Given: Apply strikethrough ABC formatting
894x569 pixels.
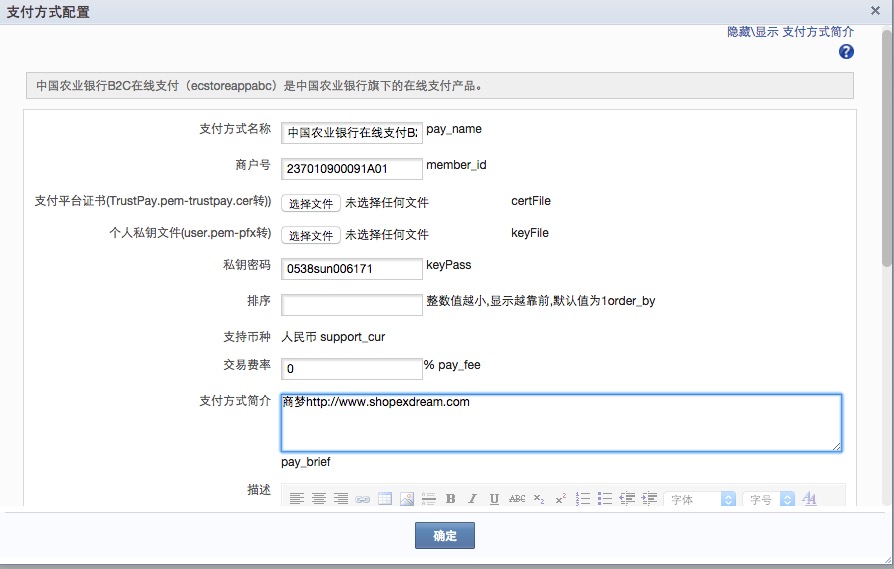Looking at the screenshot, I should [x=517, y=499].
